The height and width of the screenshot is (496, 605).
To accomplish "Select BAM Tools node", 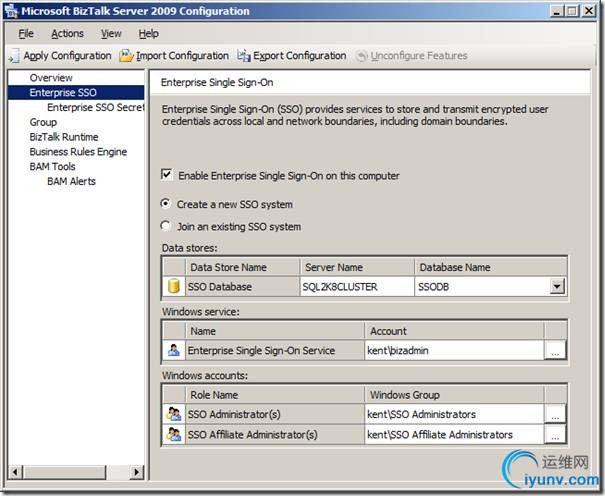I will pos(52,167).
